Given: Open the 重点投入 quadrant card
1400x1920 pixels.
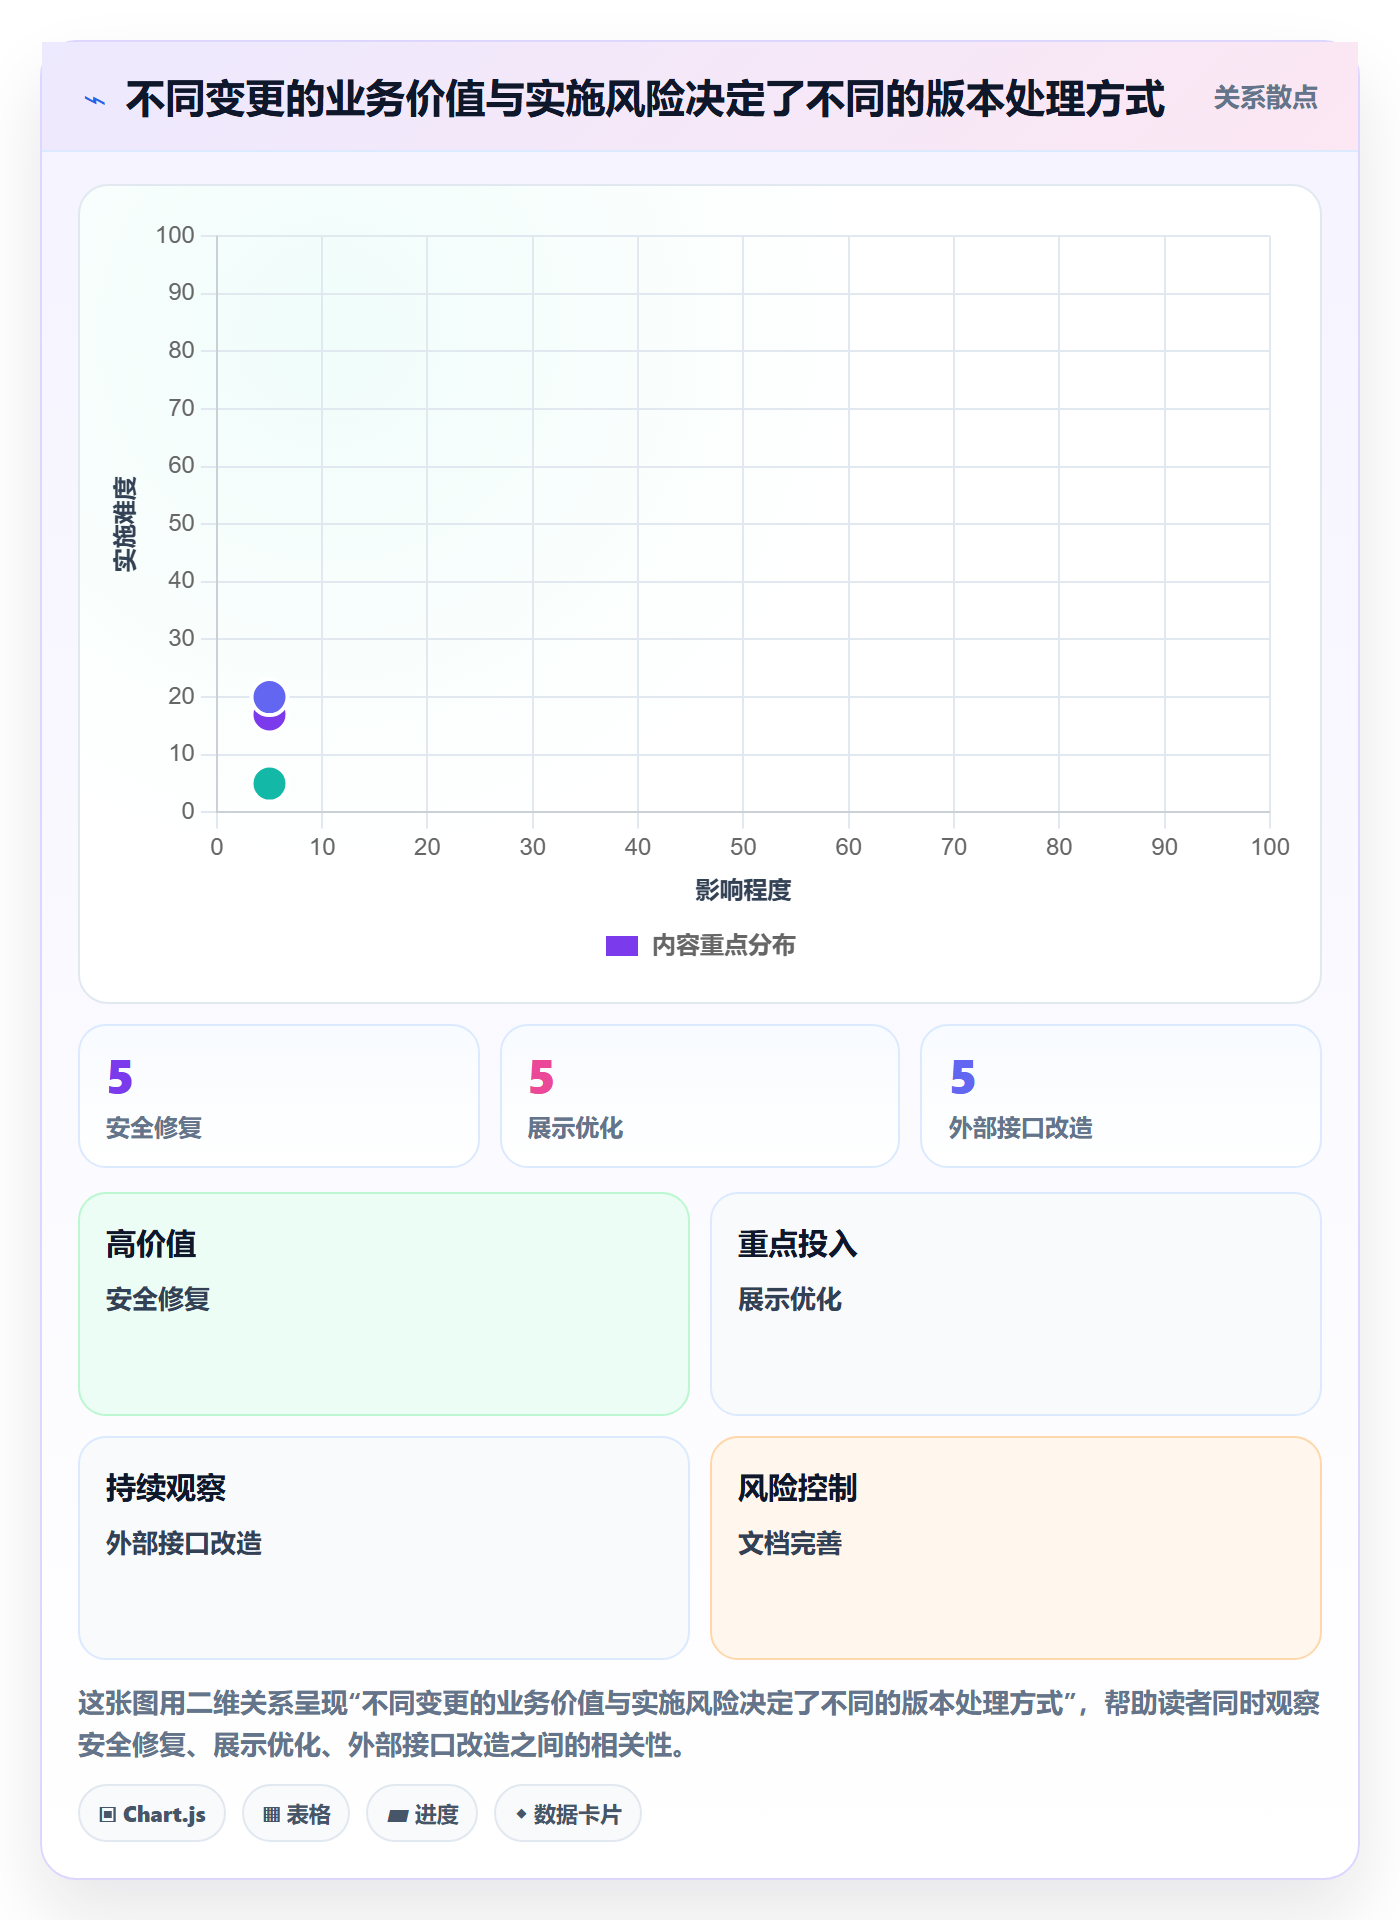Looking at the screenshot, I should [x=1016, y=1304].
